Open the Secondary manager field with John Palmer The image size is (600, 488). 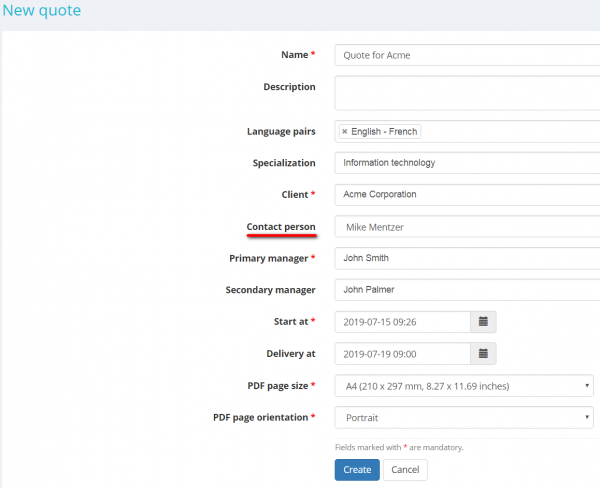465,290
